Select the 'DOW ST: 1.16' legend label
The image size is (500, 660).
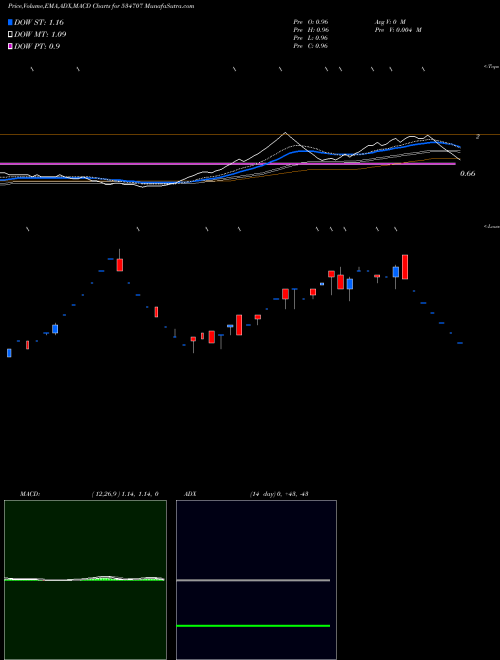(39, 22)
